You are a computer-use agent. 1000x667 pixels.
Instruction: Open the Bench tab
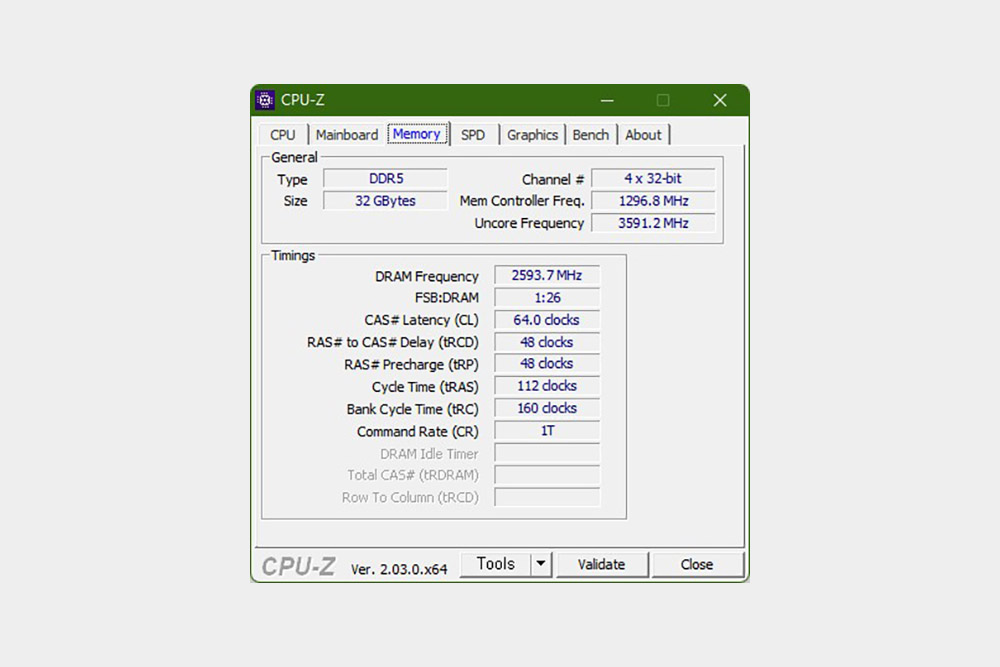(x=591, y=135)
